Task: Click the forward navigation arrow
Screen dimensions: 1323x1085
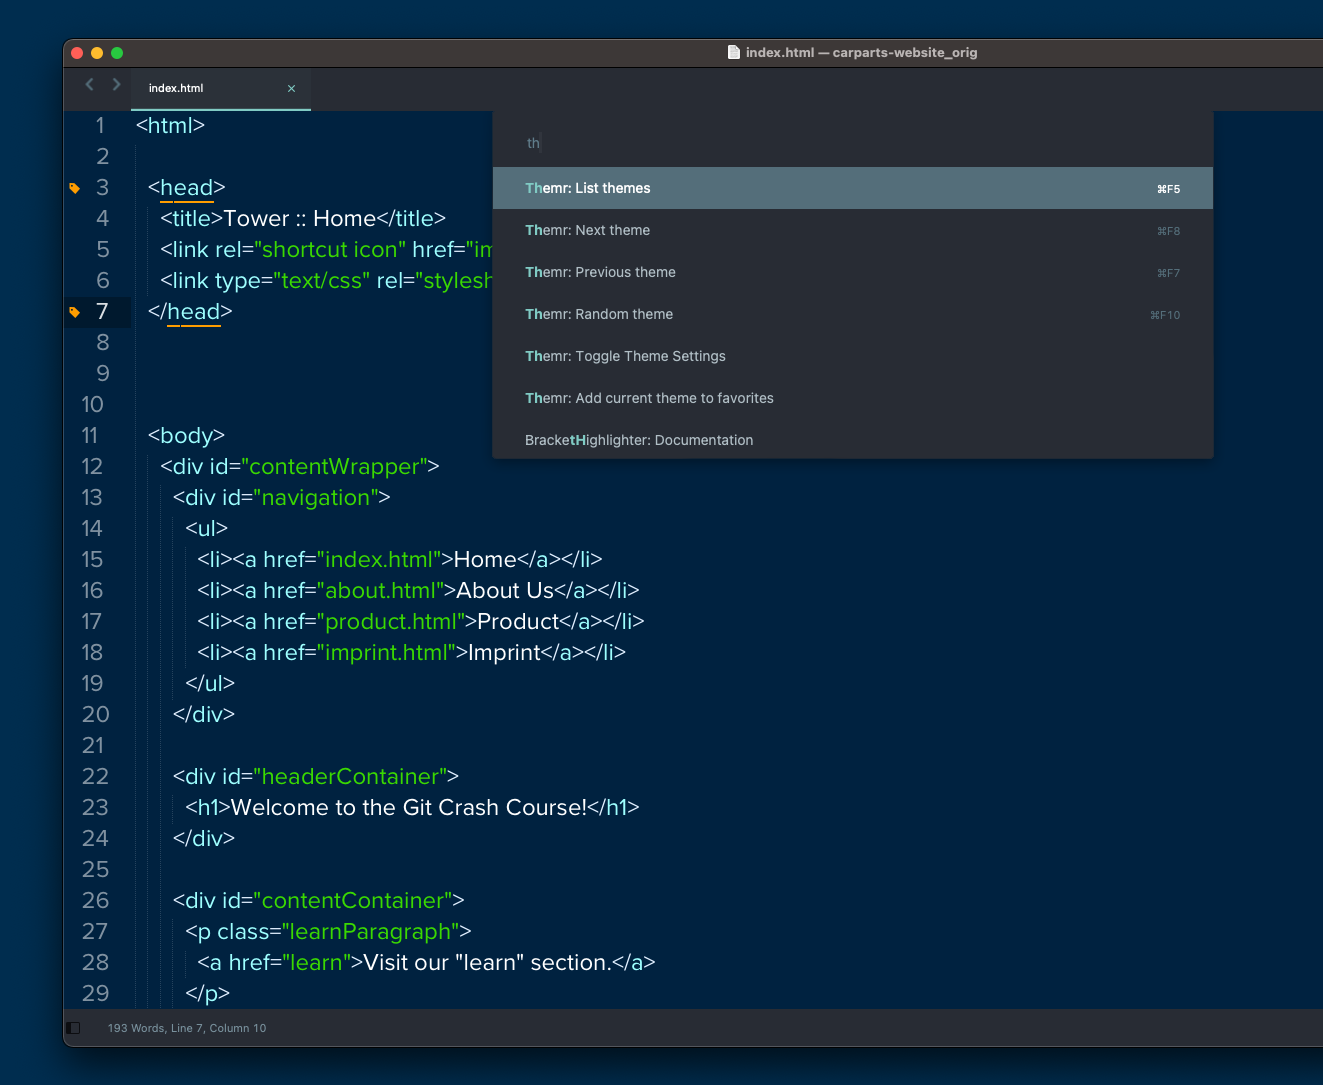Action: click(116, 84)
